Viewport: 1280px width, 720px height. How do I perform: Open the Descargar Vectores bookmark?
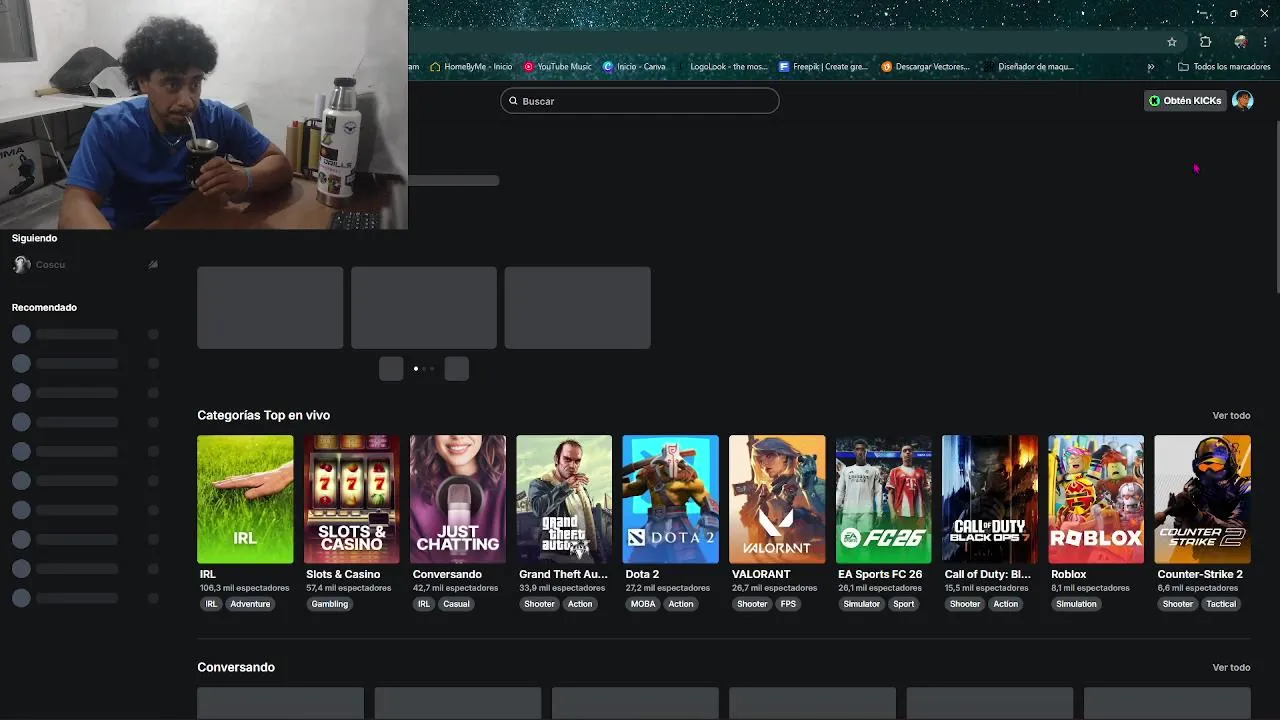[926, 67]
